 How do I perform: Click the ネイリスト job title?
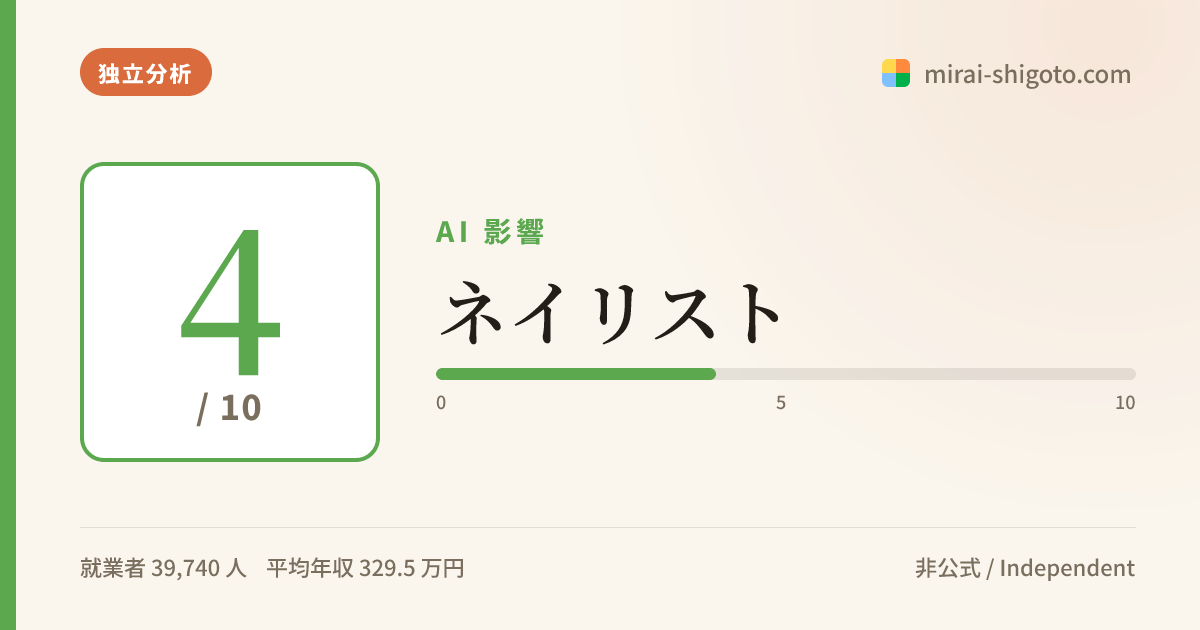pyautogui.click(x=609, y=313)
